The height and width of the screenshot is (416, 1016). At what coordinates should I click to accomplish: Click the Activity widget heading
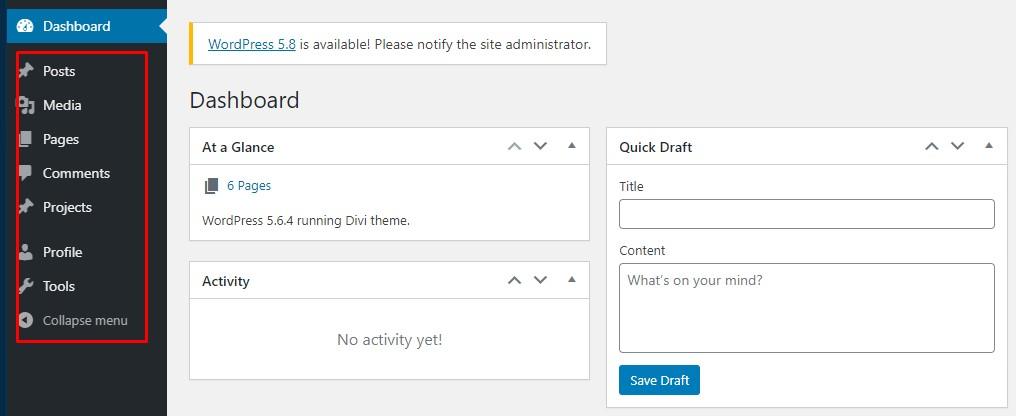tap(225, 281)
